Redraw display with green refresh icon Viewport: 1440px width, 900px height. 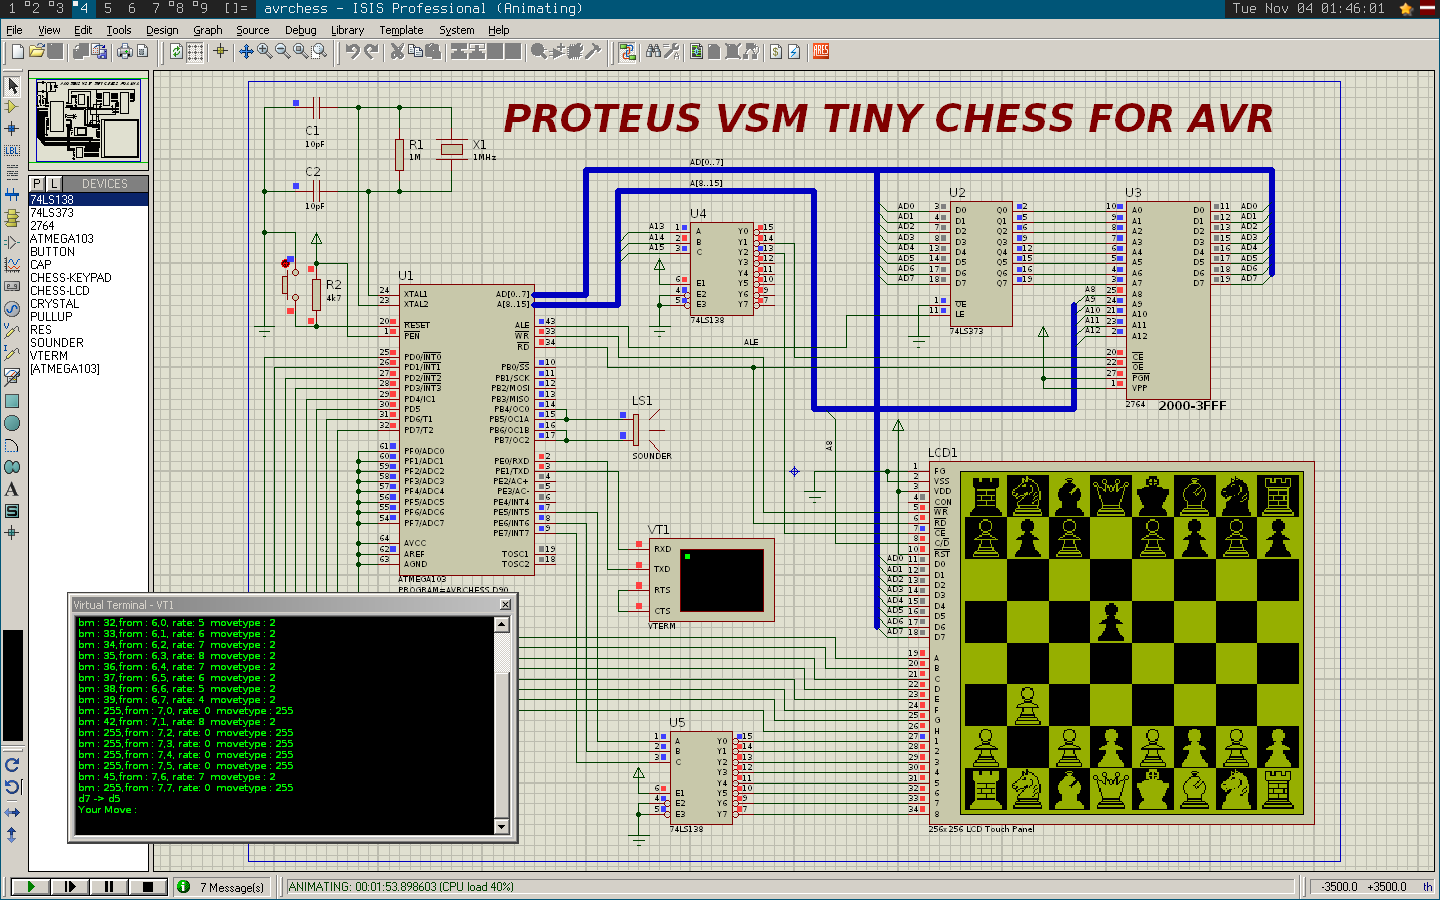176,51
